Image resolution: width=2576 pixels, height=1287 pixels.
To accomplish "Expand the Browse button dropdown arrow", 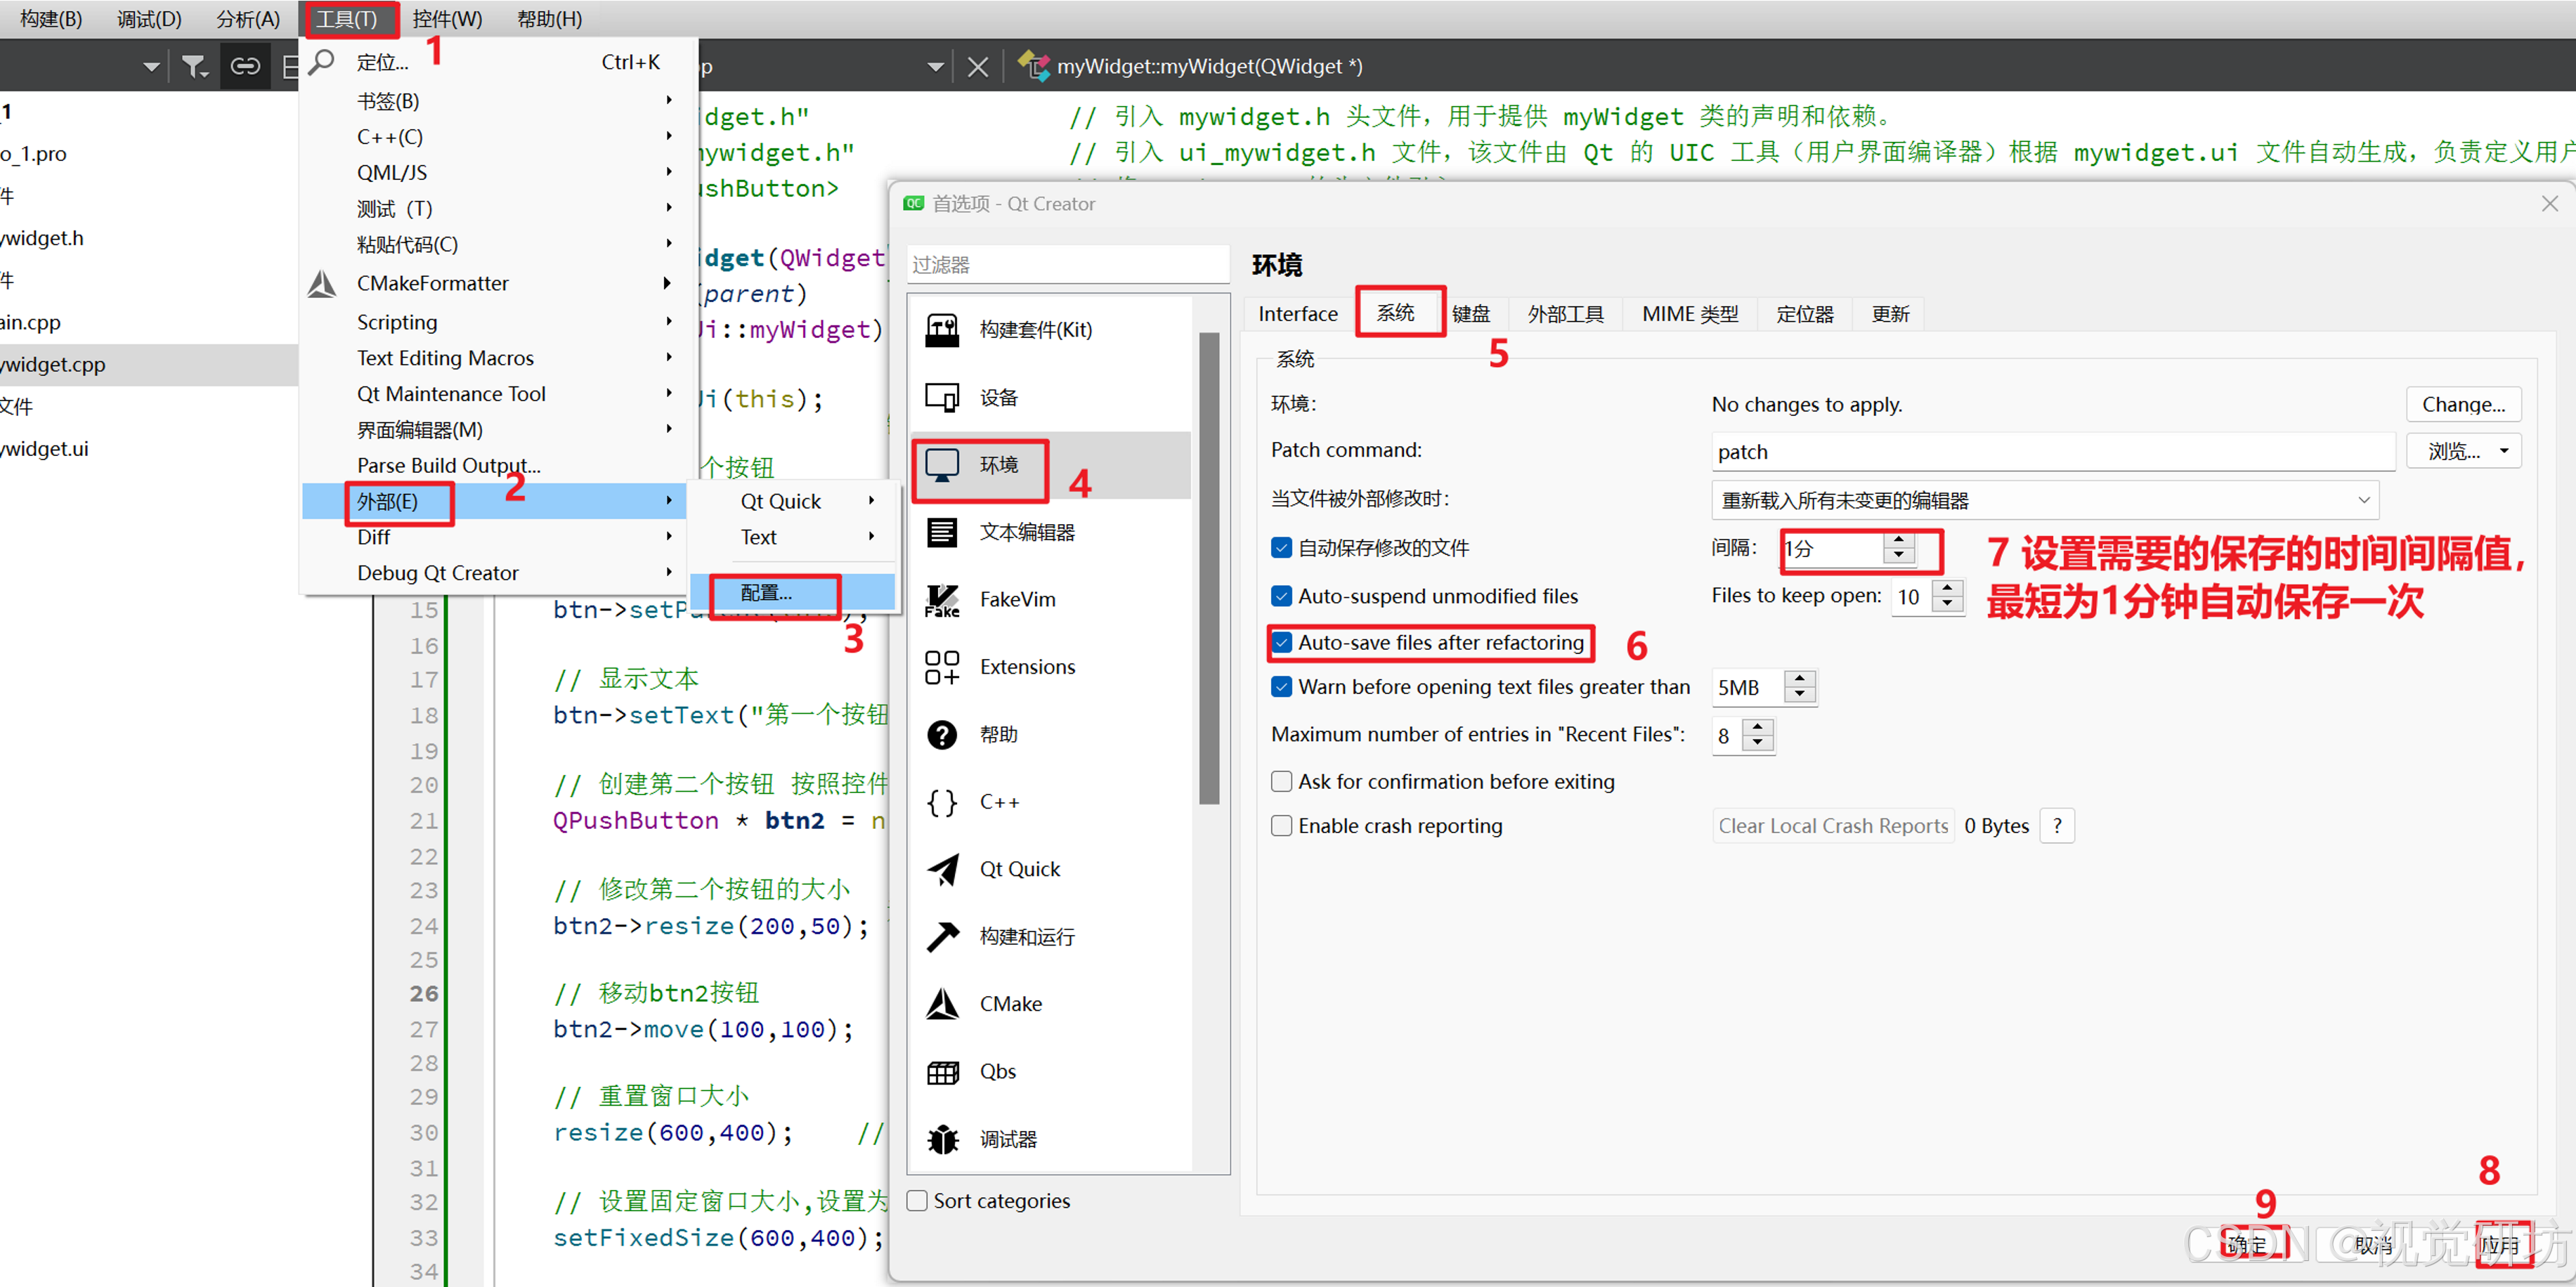I will tap(2504, 451).
